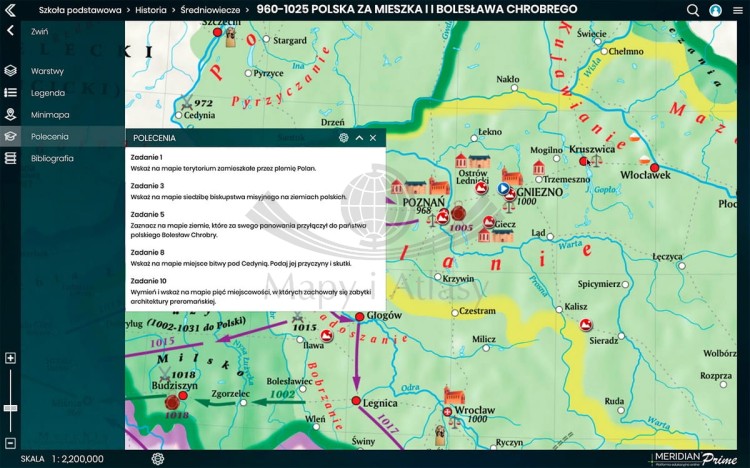Viewport: 750px width, 468px height.
Task: Open settings gear in Polecenia panel header
Action: coord(343,138)
